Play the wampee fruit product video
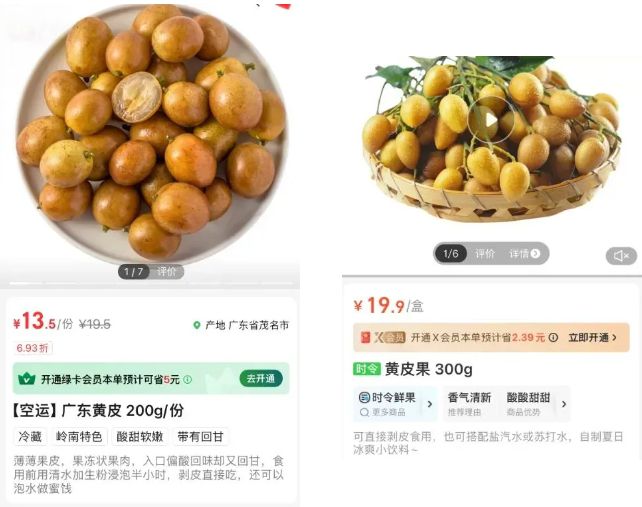Image resolution: width=642 pixels, height=507 pixels. coord(491,120)
